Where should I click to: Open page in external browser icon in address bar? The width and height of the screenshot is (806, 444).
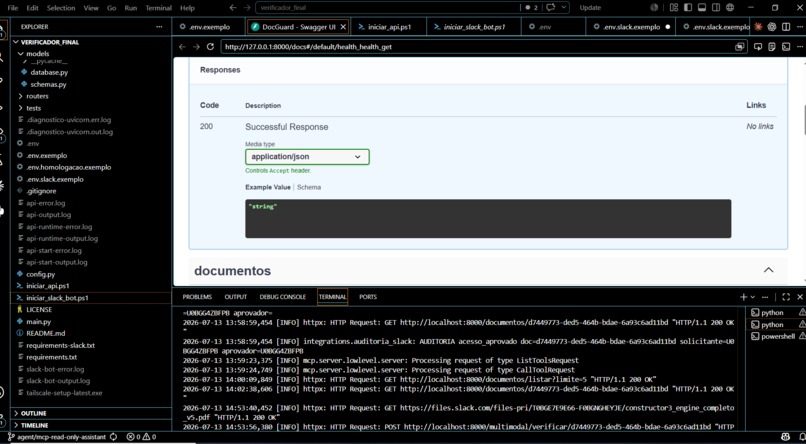739,47
